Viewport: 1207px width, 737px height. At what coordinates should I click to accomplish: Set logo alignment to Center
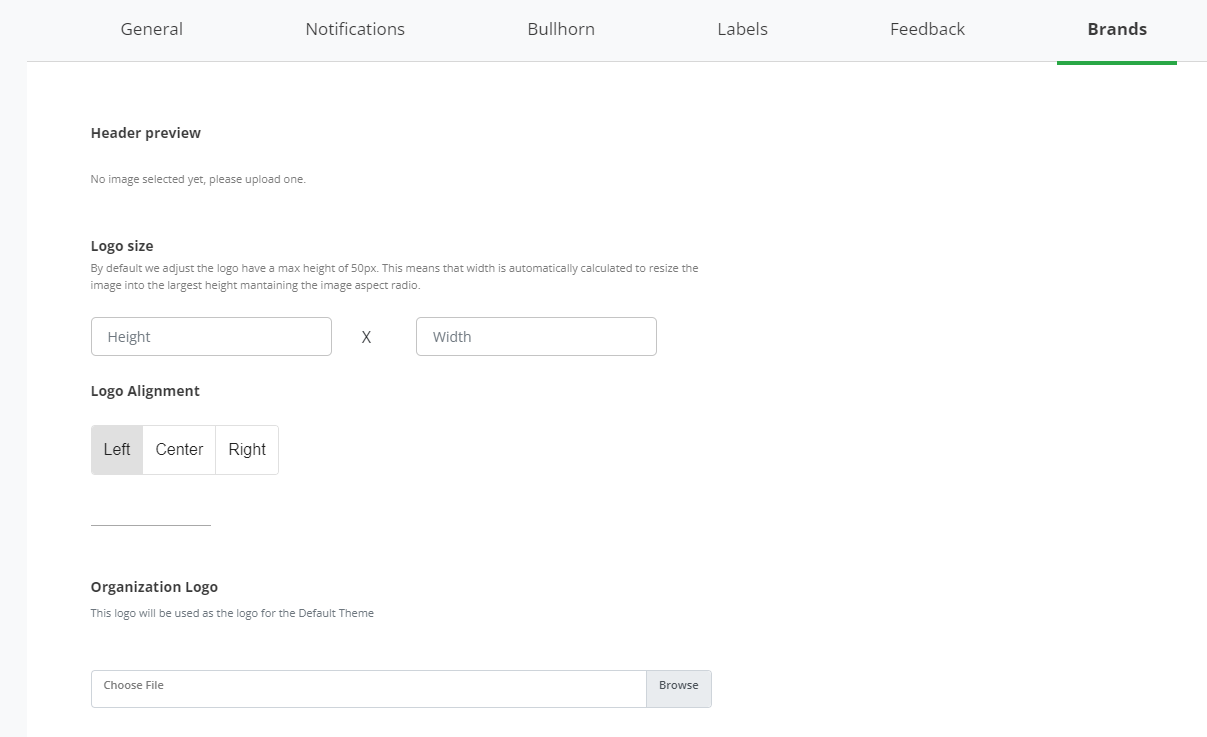point(179,450)
